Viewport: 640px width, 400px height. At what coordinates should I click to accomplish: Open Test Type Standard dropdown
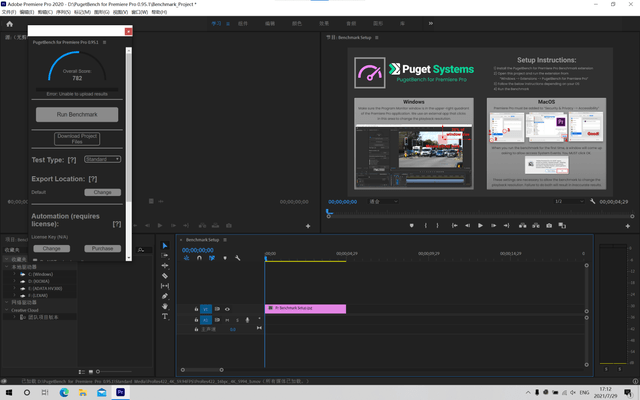coord(102,159)
